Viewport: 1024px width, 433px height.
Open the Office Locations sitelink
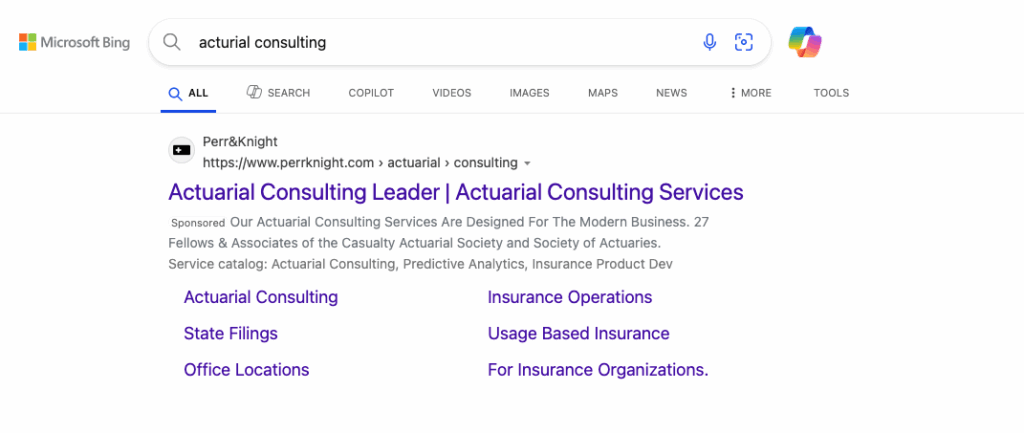(246, 370)
